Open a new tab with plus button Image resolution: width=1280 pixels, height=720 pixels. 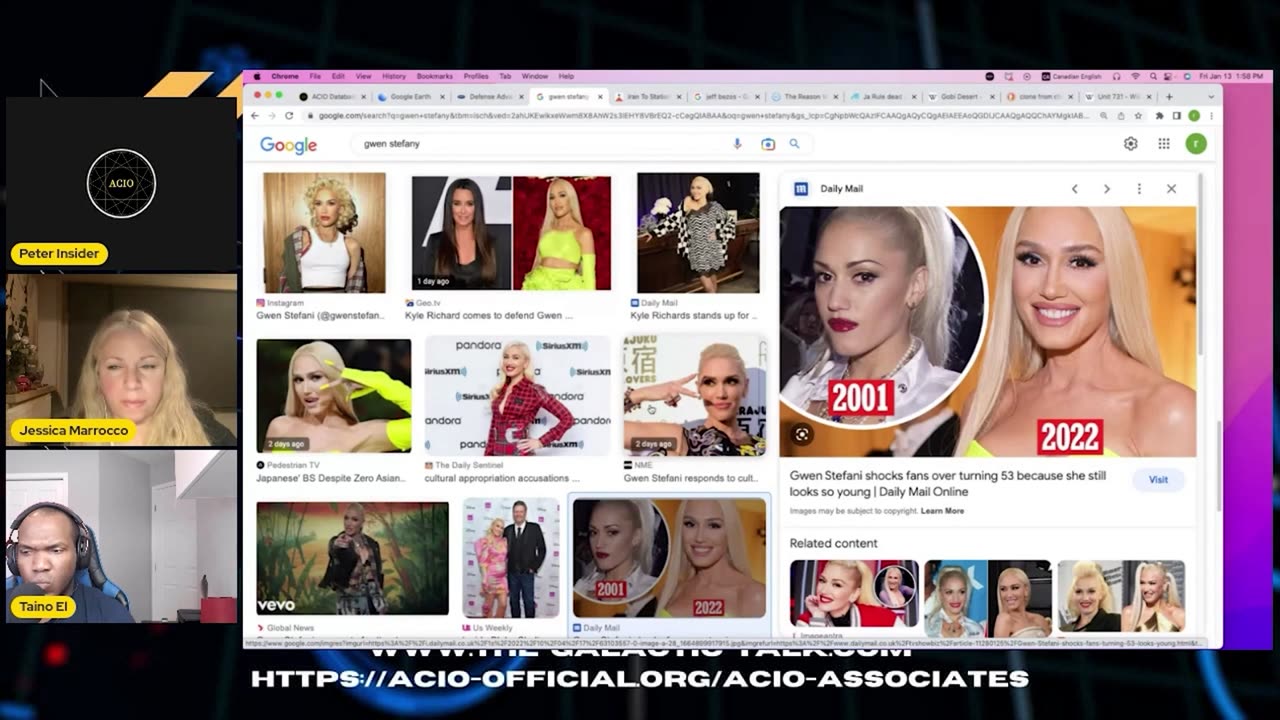pyautogui.click(x=1169, y=97)
